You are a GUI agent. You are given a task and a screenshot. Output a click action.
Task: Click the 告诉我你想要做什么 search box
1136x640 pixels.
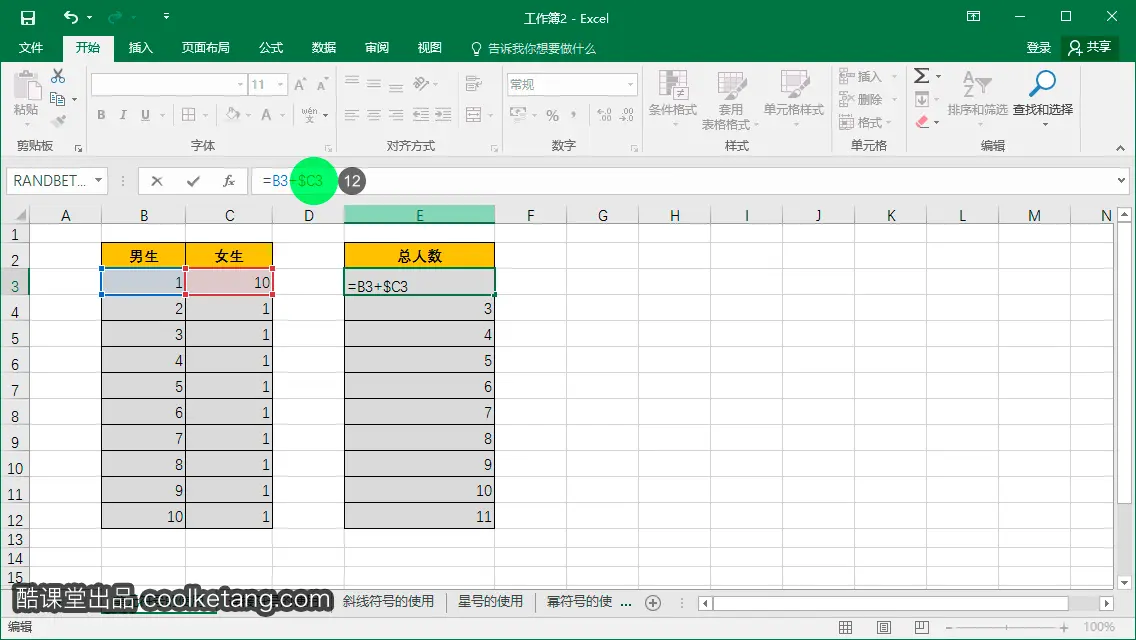pos(533,49)
